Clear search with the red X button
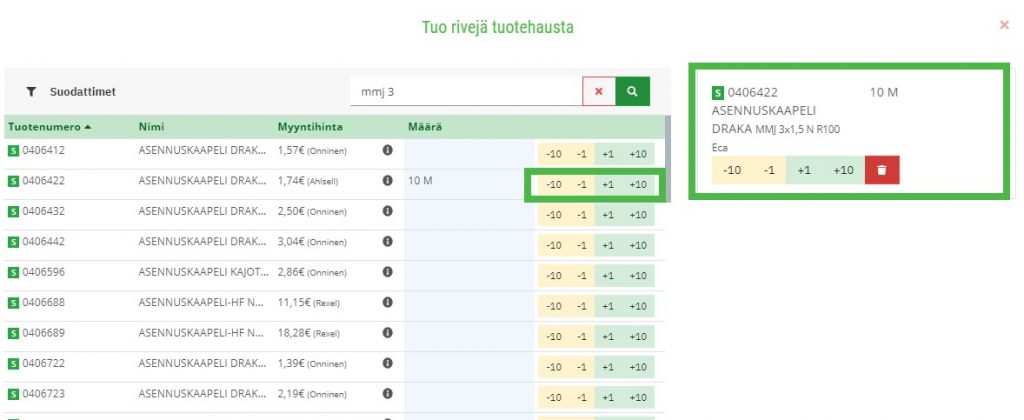This screenshot has height=420, width=1024. 599,91
